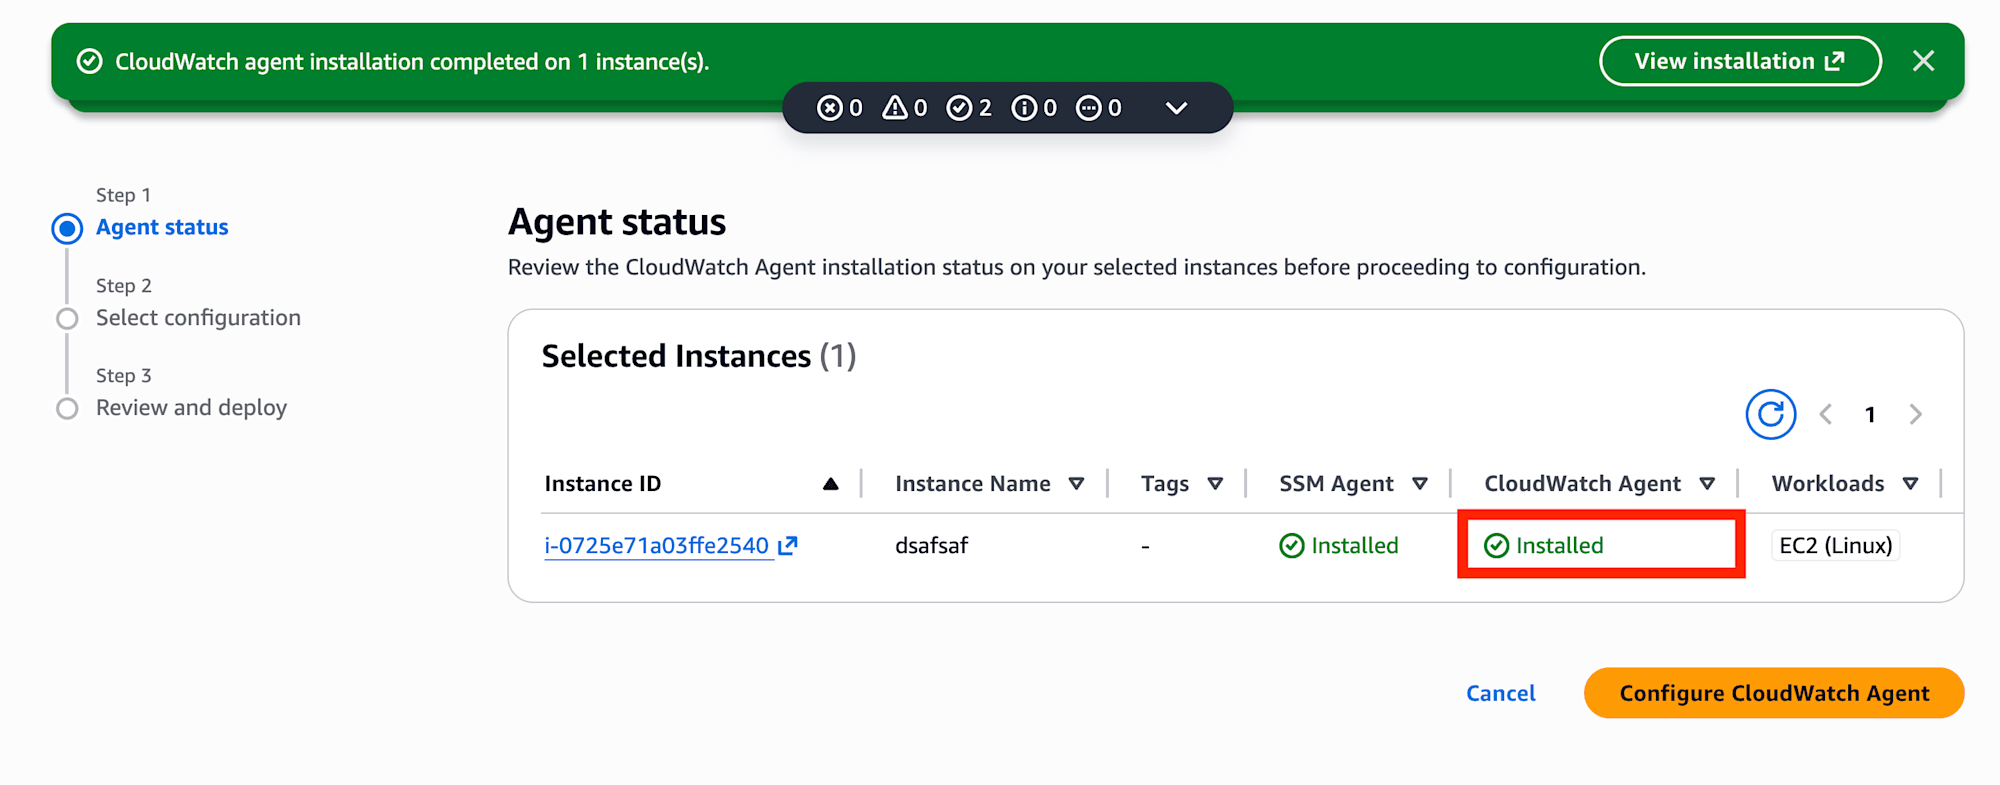Click Configure CloudWatch Agent button

[x=1774, y=693]
